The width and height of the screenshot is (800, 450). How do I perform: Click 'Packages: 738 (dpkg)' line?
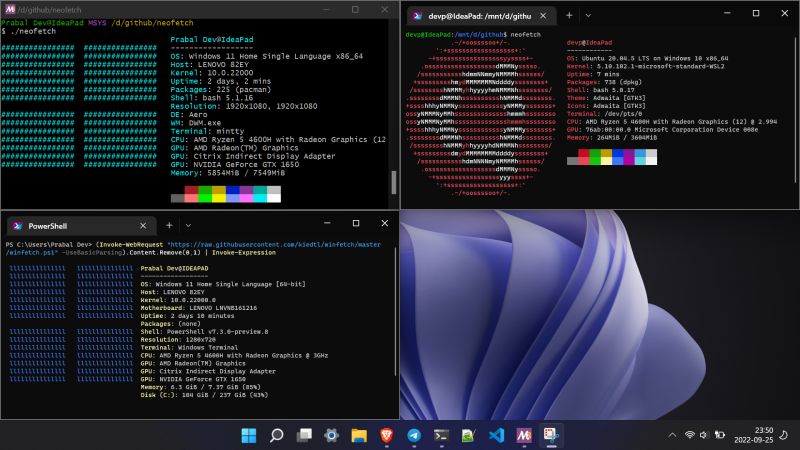pos(604,82)
